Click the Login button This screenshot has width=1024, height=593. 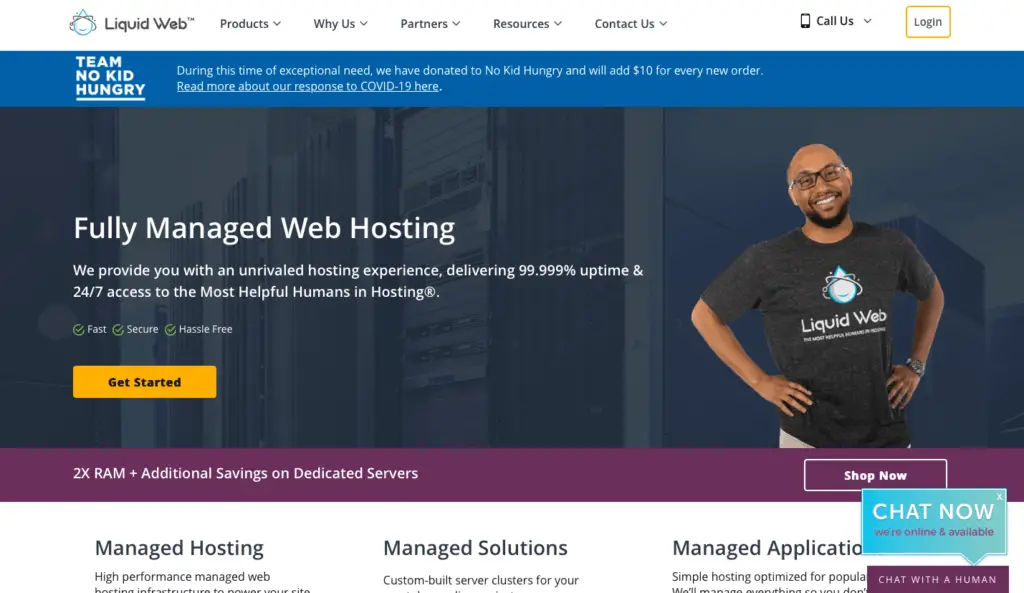tap(927, 22)
